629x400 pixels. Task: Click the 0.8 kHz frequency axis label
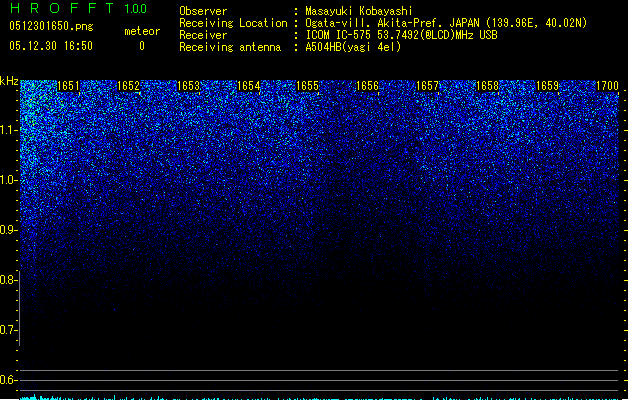click(x=9, y=280)
